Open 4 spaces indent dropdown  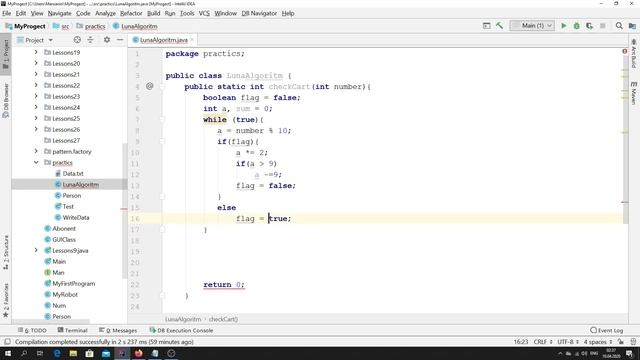598,342
